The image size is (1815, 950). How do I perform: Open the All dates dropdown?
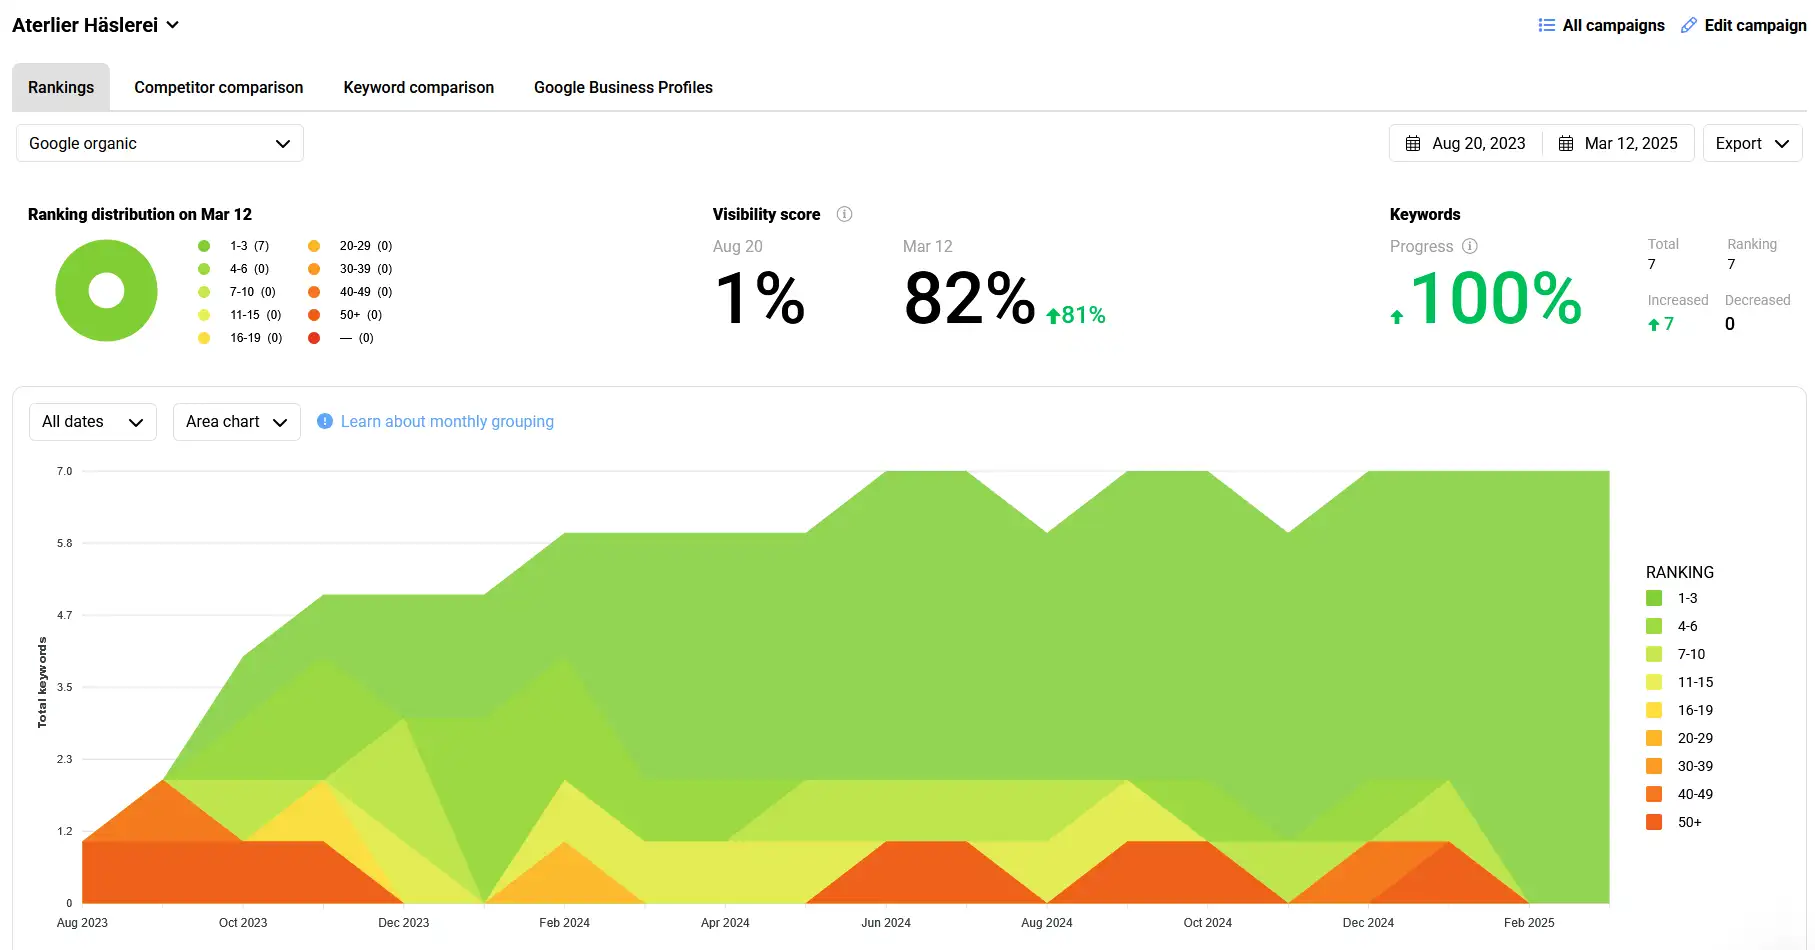coord(93,422)
